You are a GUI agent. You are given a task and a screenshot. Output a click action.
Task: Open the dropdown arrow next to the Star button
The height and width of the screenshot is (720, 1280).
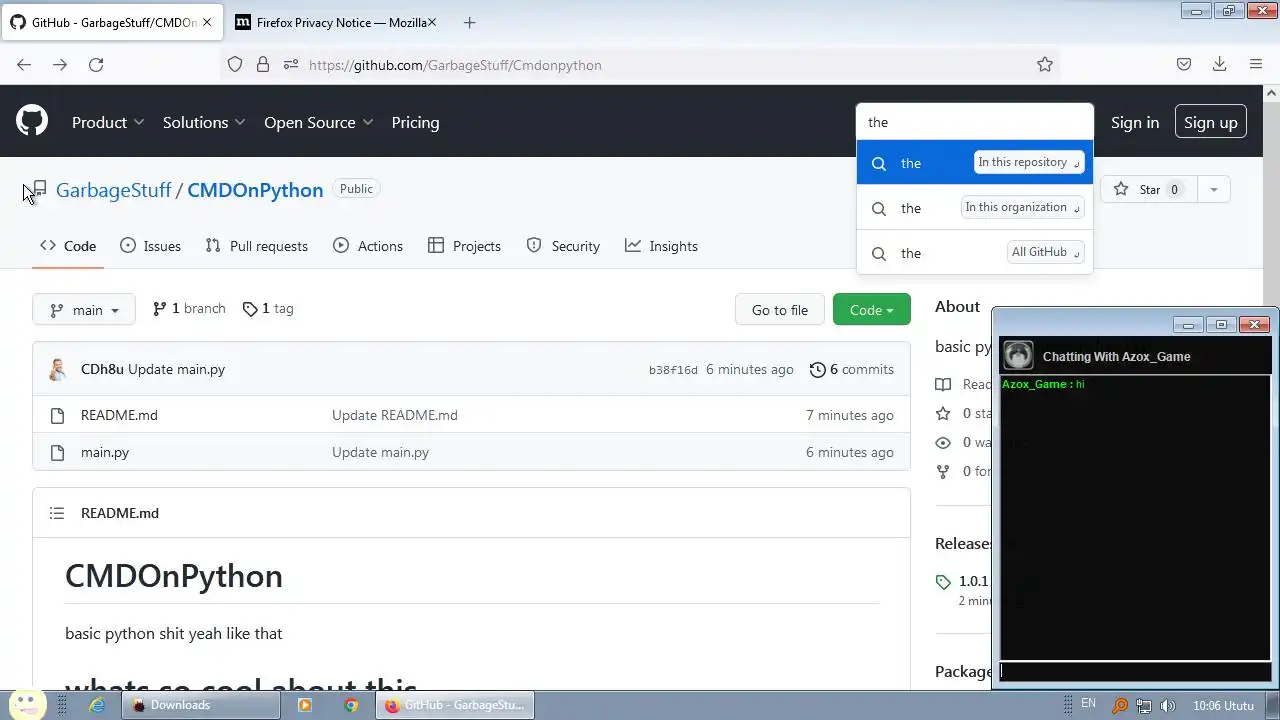1213,190
